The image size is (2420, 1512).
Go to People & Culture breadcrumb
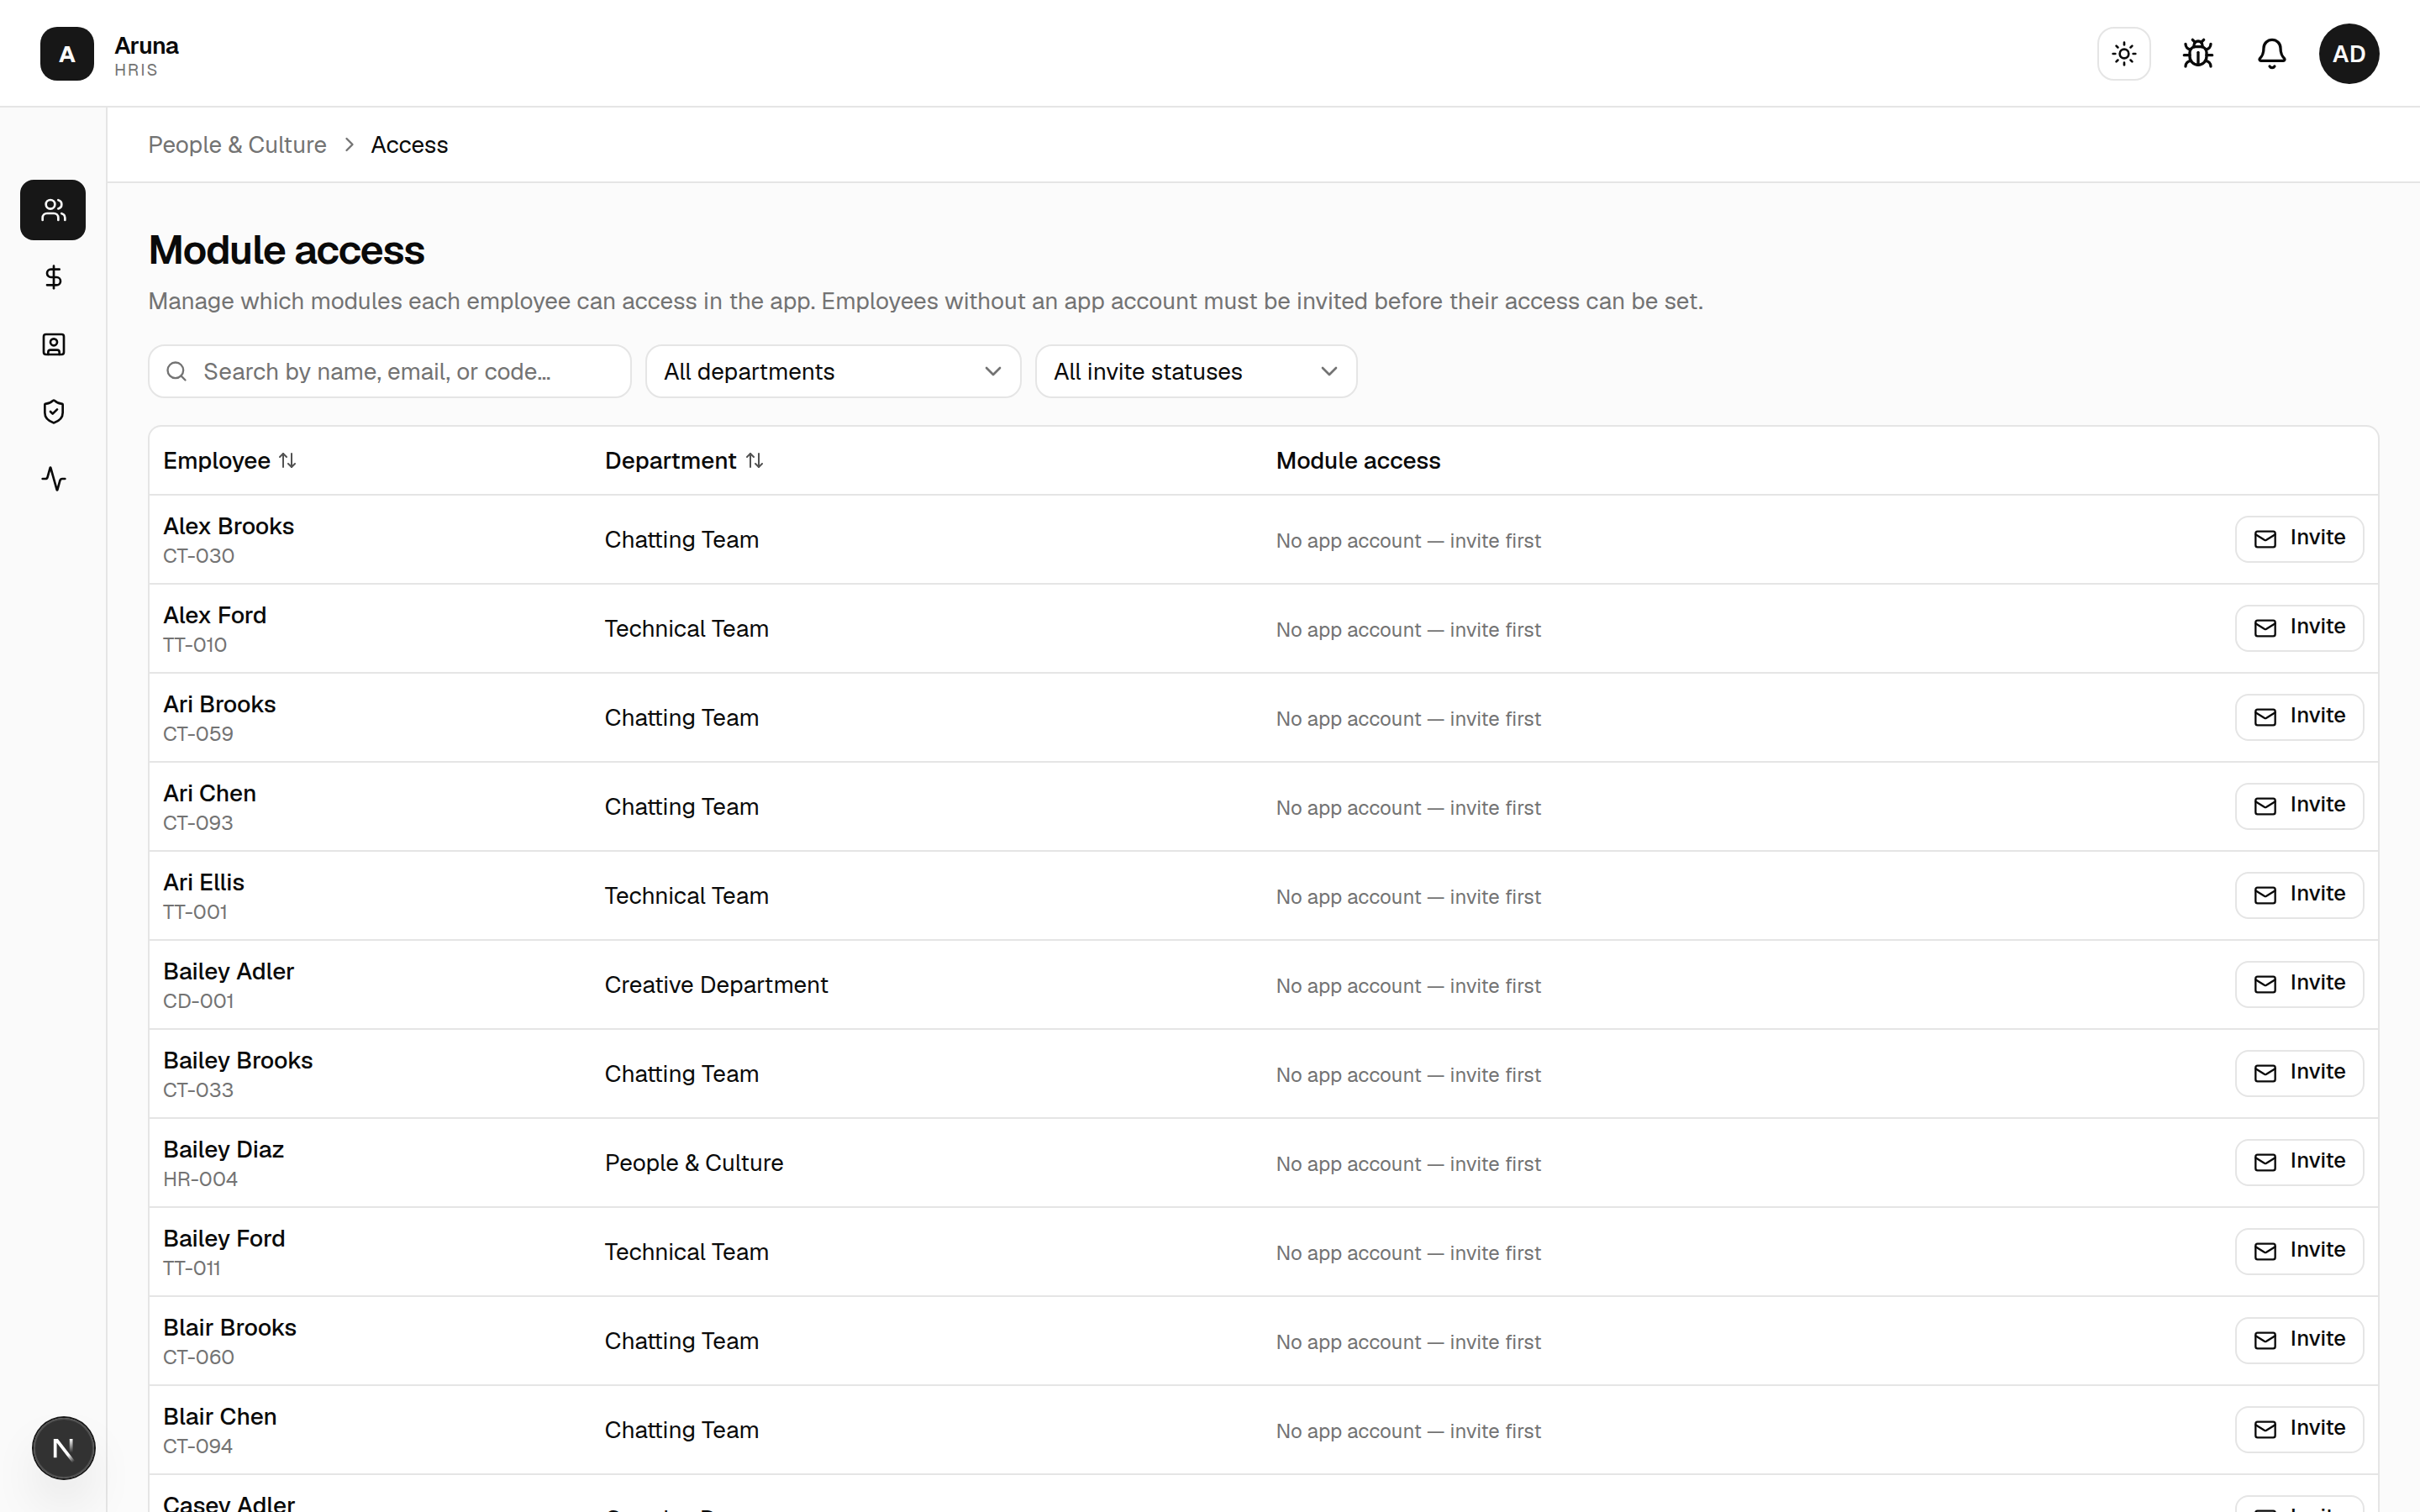pyautogui.click(x=237, y=145)
